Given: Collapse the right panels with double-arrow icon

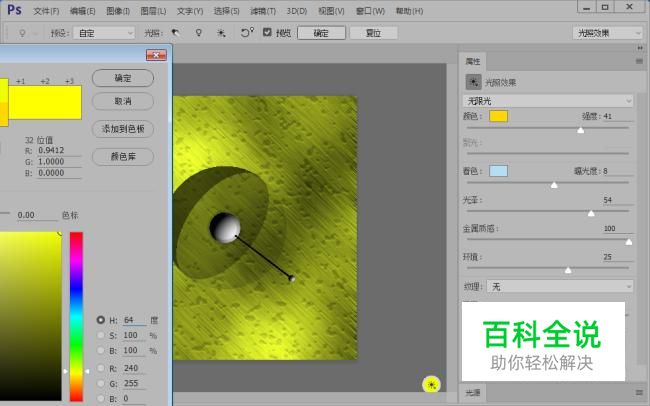Looking at the screenshot, I should pos(640,48).
